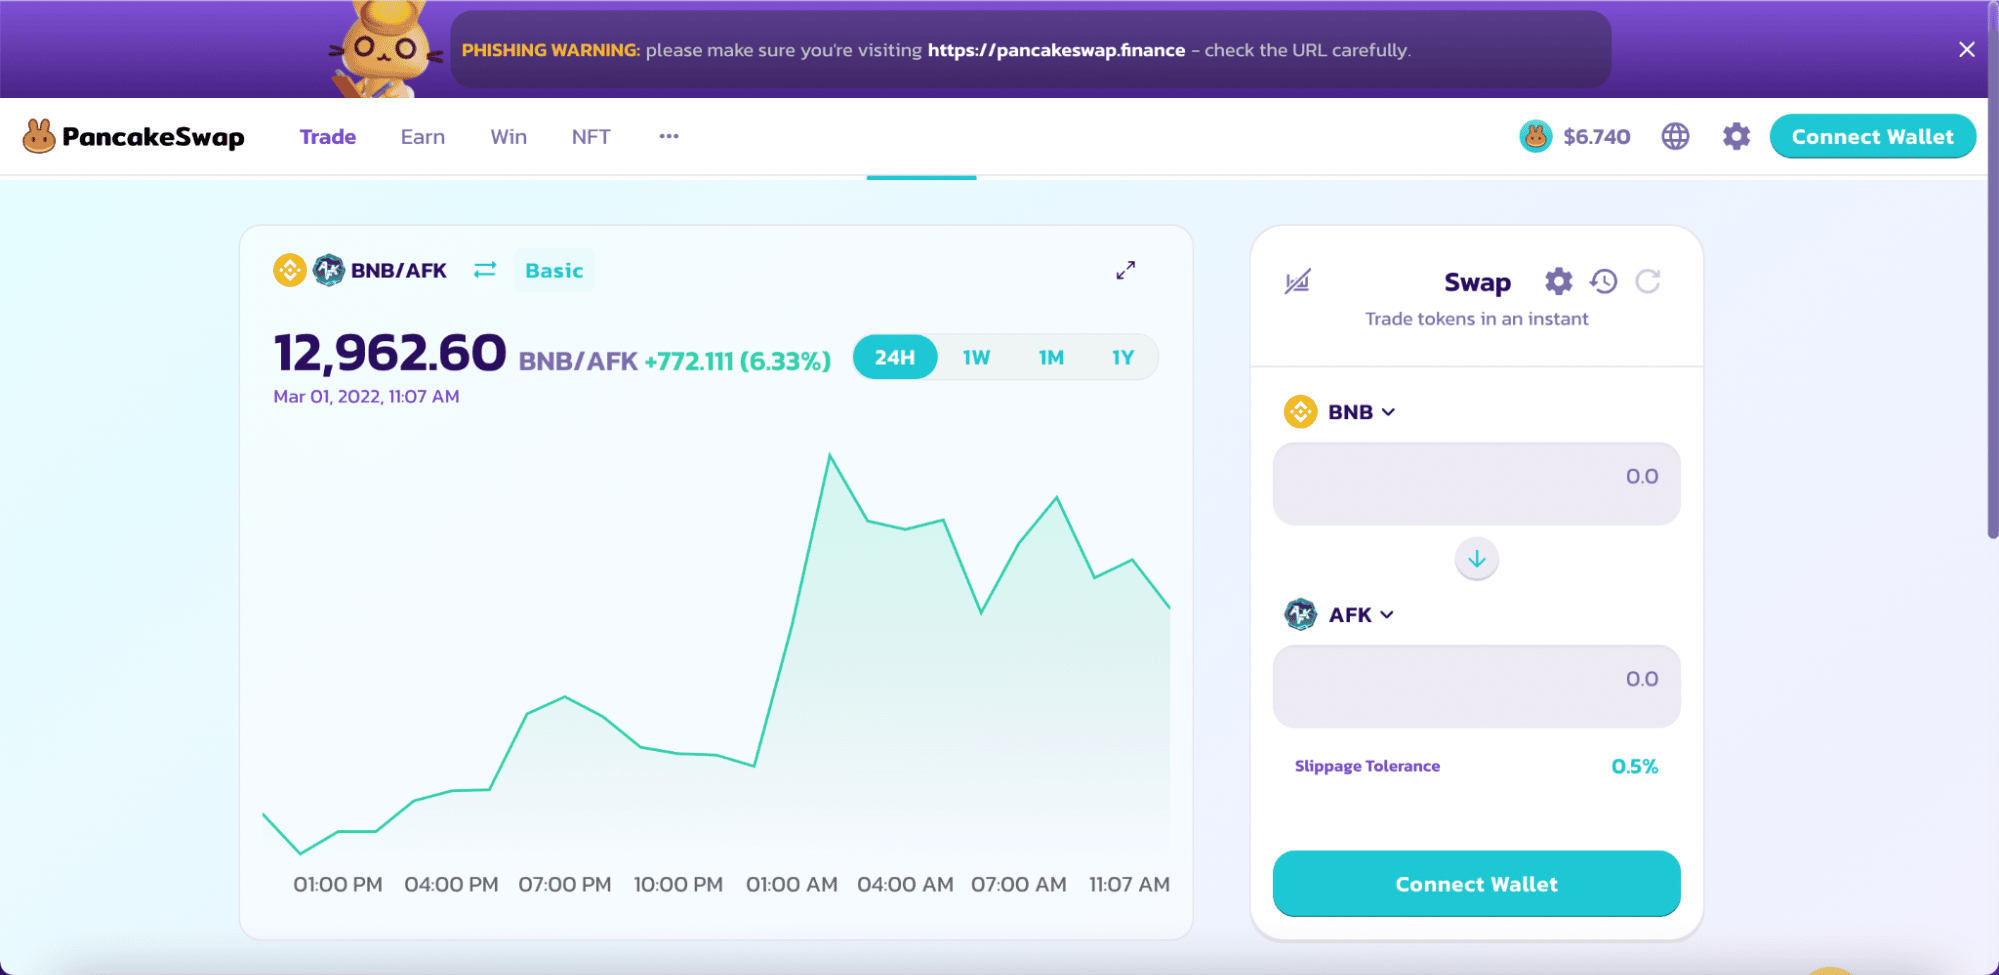Click Connect Wallet in the swap panel
1999x975 pixels.
click(1476, 884)
